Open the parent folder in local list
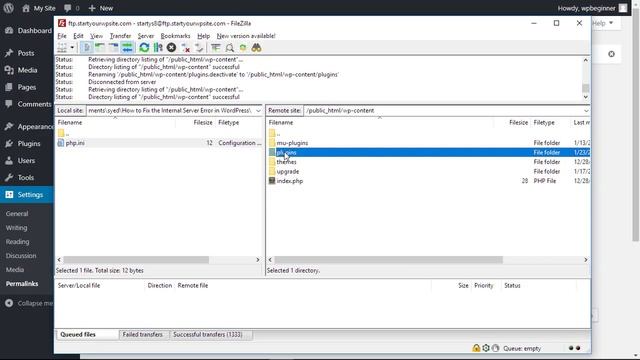Screen dimensions: 640x360 pos(64,133)
